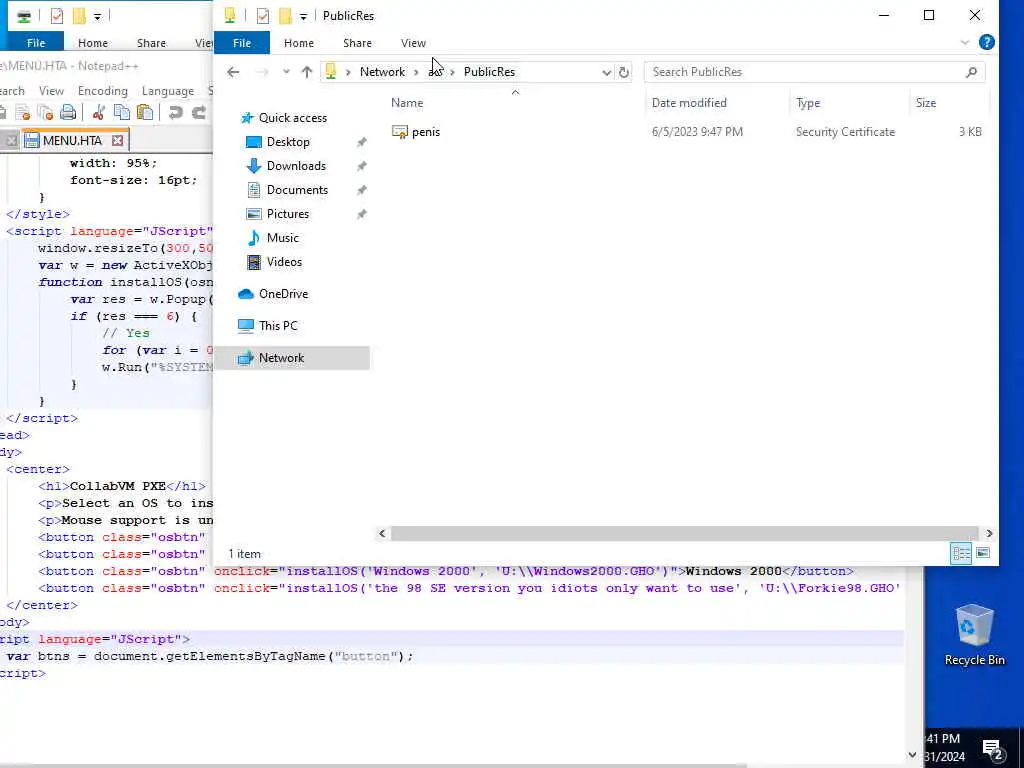Viewport: 1024px width, 768px height.
Task: Click the PublicRes breadcrumb in address bar
Action: pos(489,72)
